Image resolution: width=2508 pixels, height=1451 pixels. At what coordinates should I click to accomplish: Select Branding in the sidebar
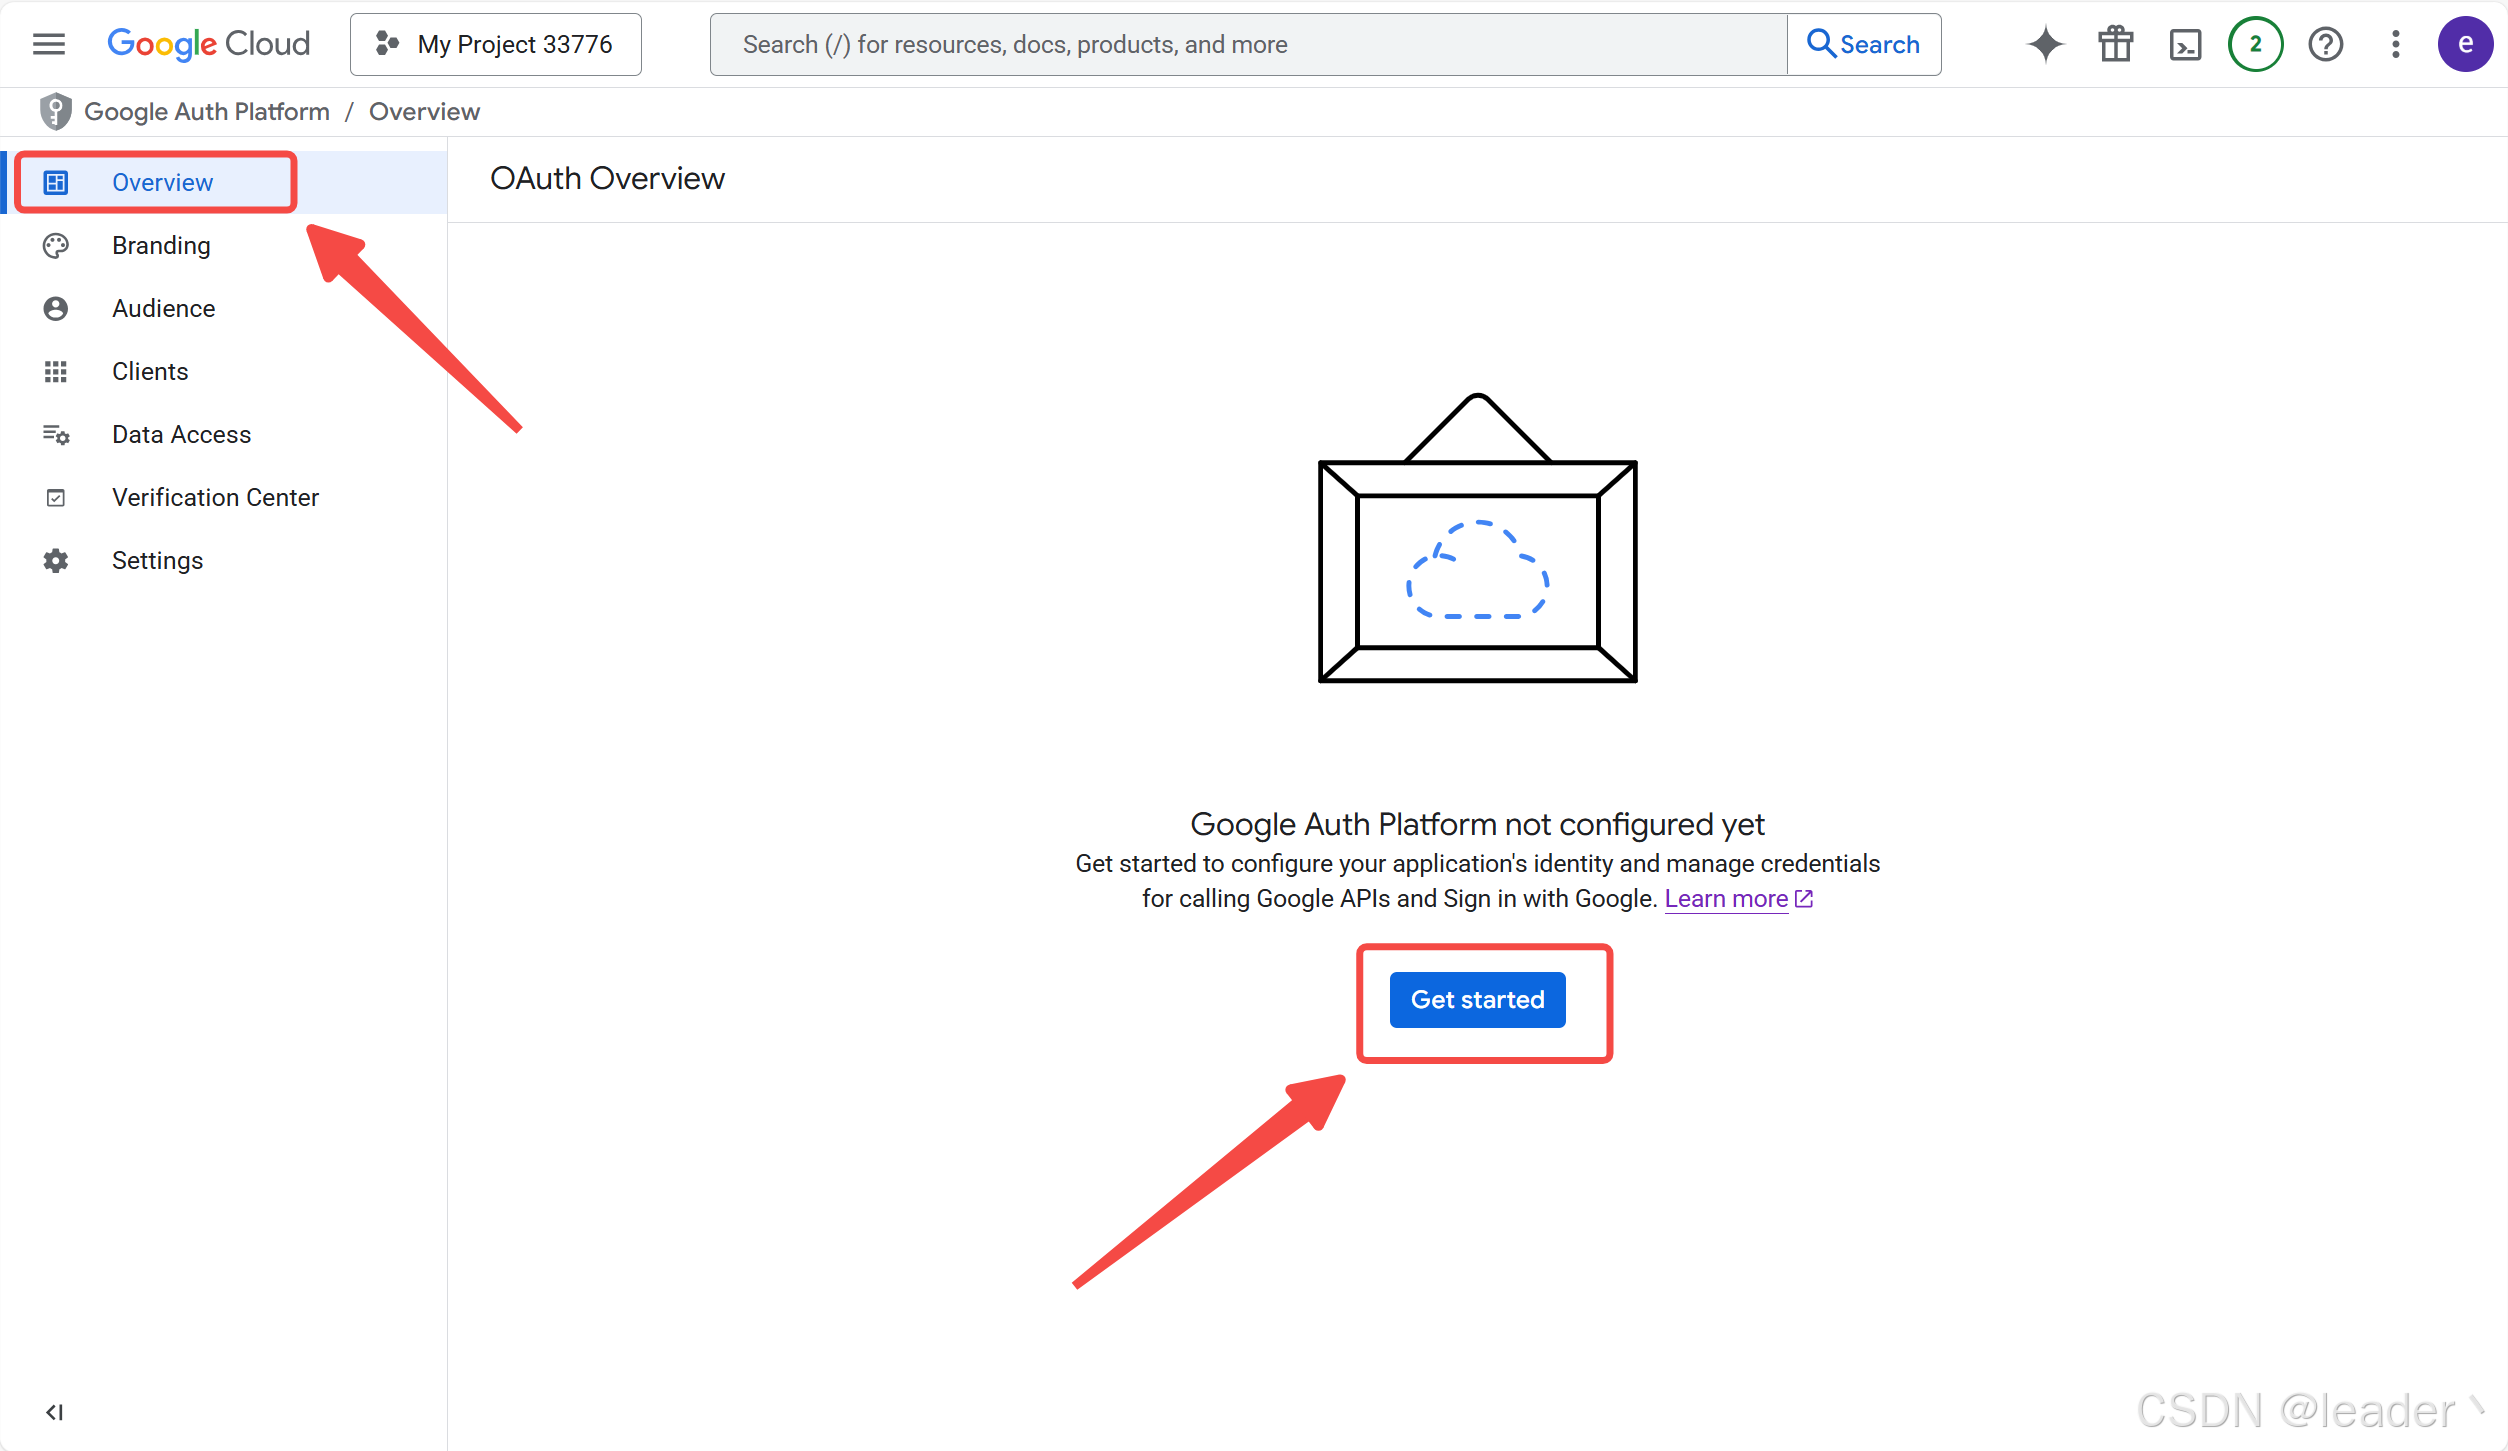(x=161, y=245)
